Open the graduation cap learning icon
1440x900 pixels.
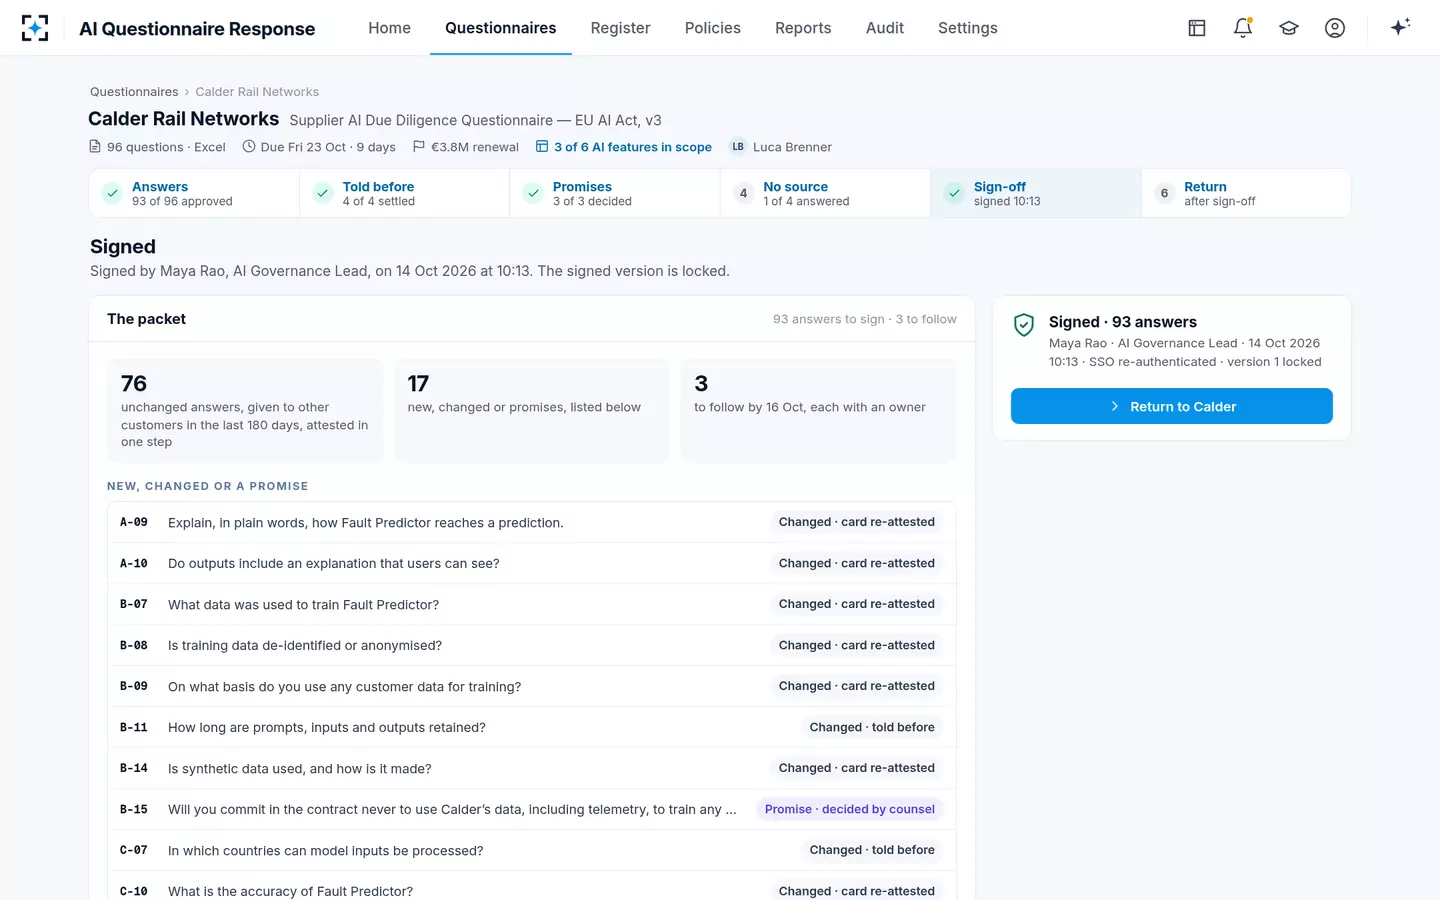(x=1289, y=28)
